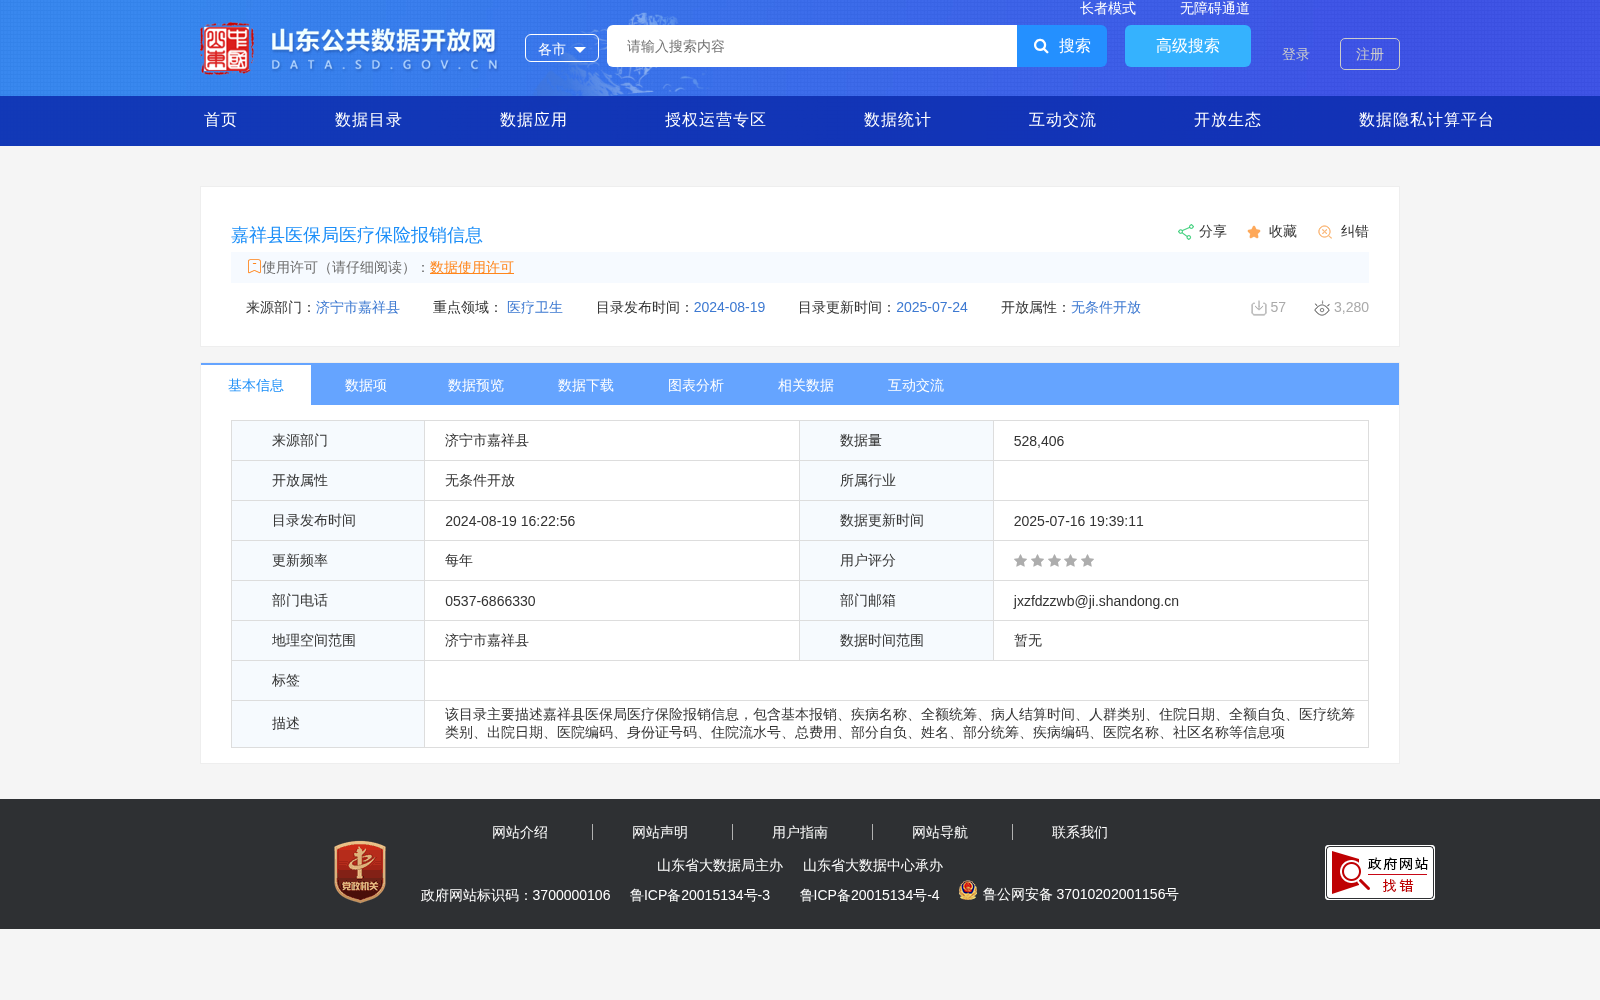Screen dimensions: 1600x1000
Task: Select the 基本信息 tab
Action: tap(256, 385)
